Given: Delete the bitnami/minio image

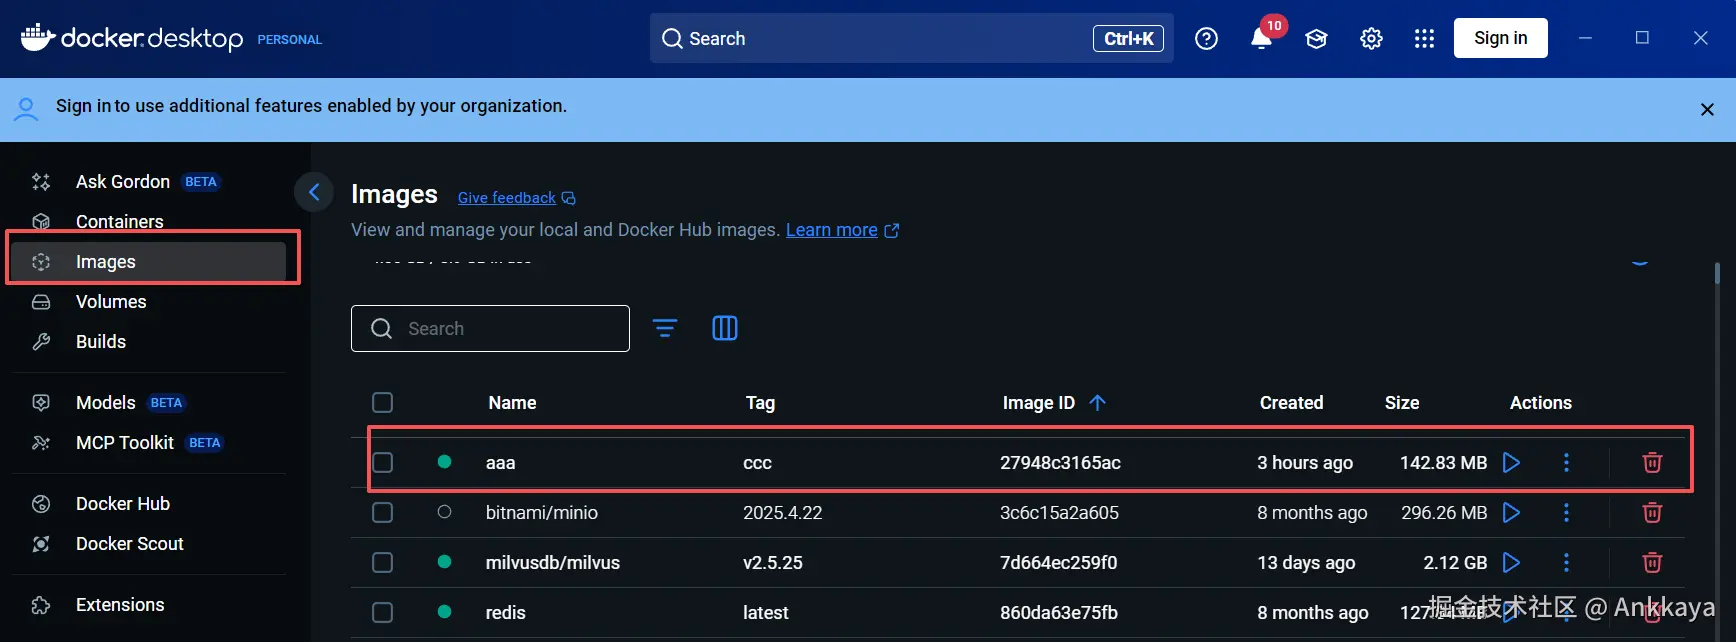Looking at the screenshot, I should pyautogui.click(x=1652, y=513).
